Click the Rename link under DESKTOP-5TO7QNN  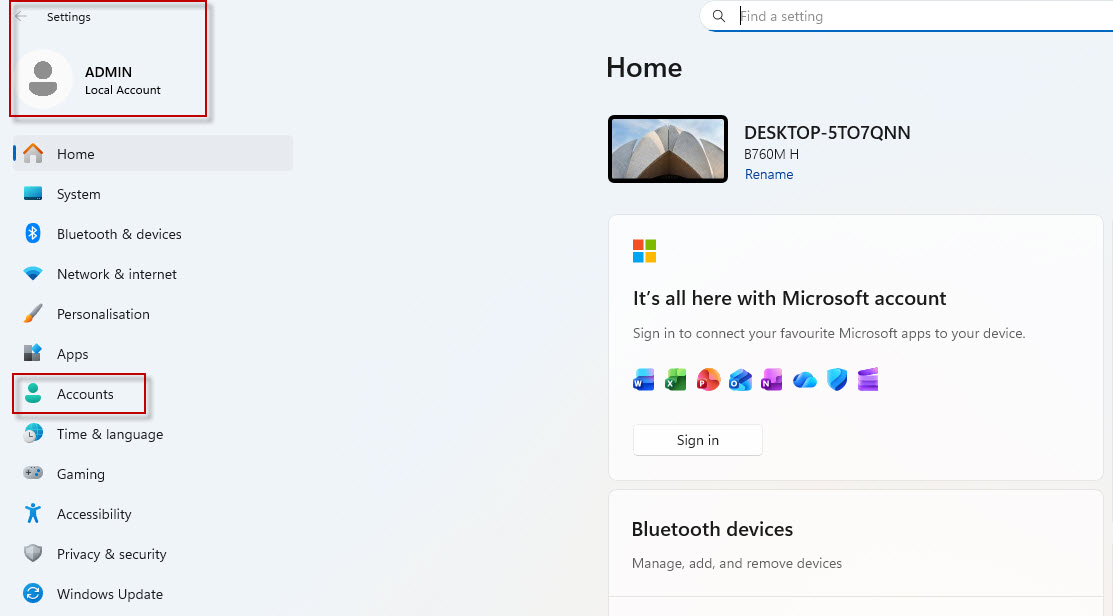click(769, 175)
